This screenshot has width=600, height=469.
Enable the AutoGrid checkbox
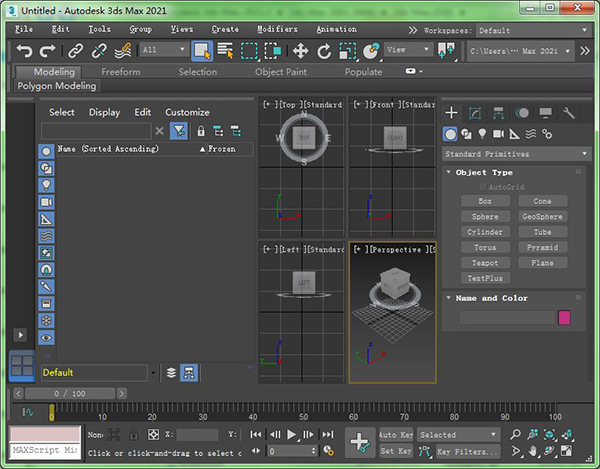point(483,187)
